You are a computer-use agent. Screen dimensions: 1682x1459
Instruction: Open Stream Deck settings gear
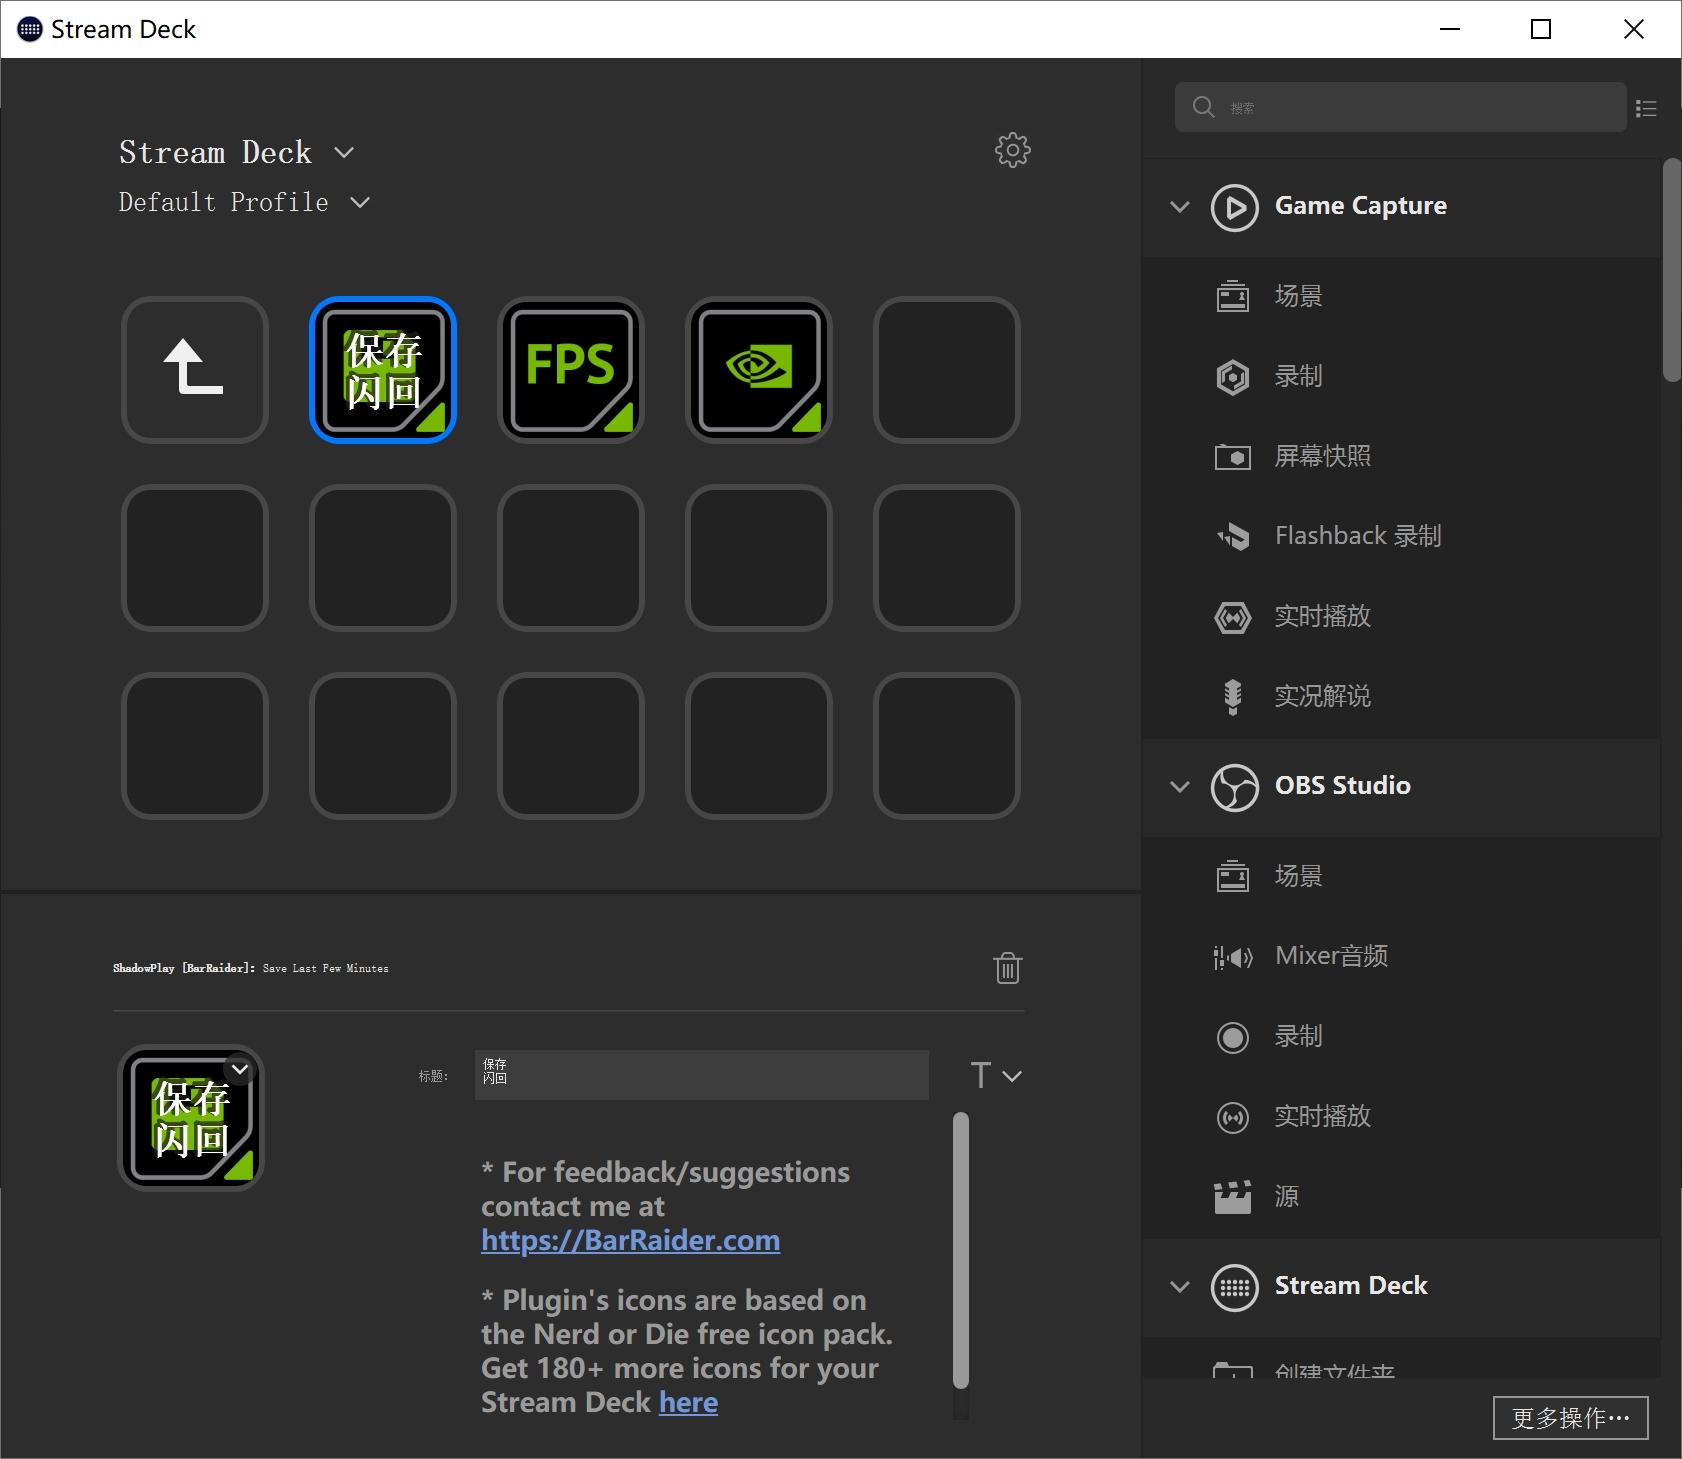coord(1012,150)
